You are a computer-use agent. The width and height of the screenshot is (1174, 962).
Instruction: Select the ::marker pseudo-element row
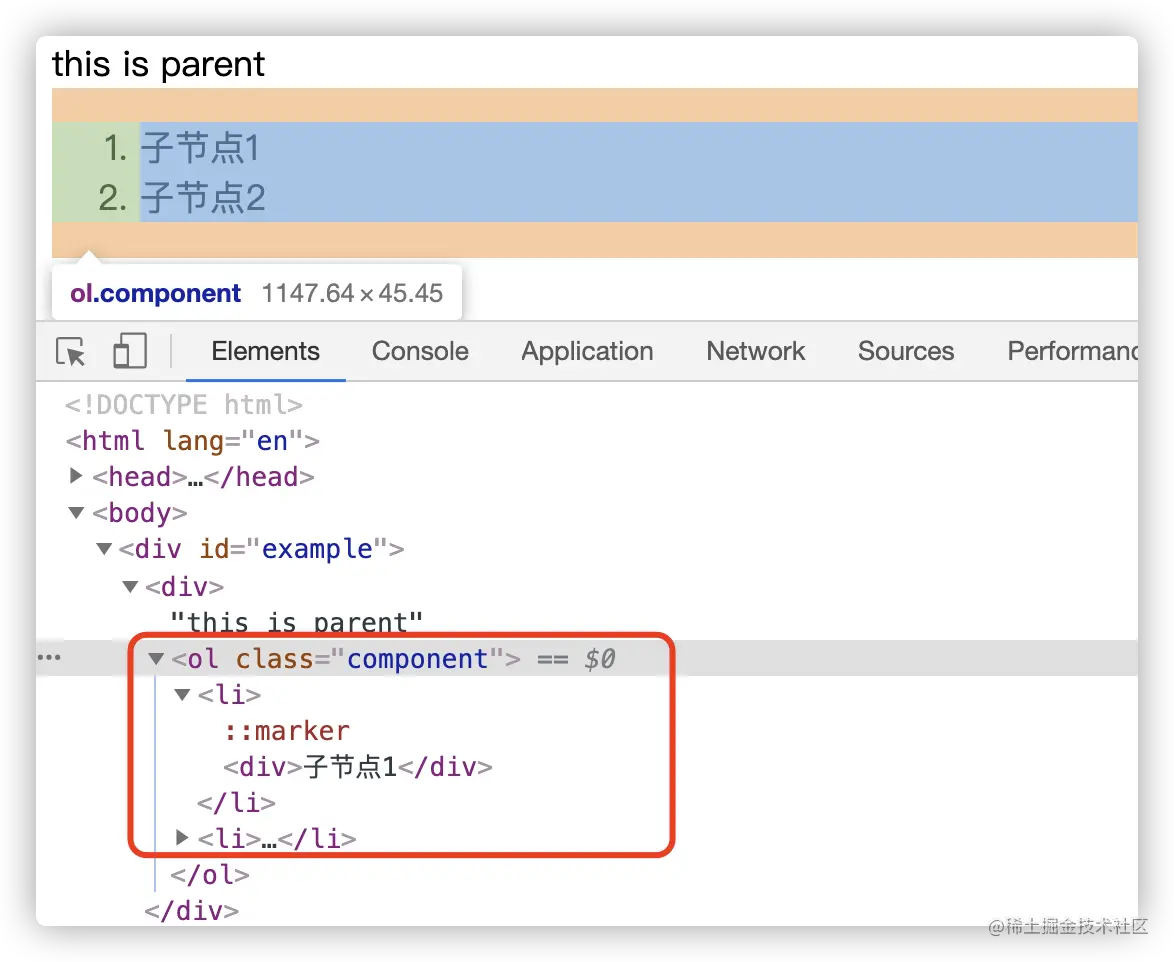tap(287, 731)
